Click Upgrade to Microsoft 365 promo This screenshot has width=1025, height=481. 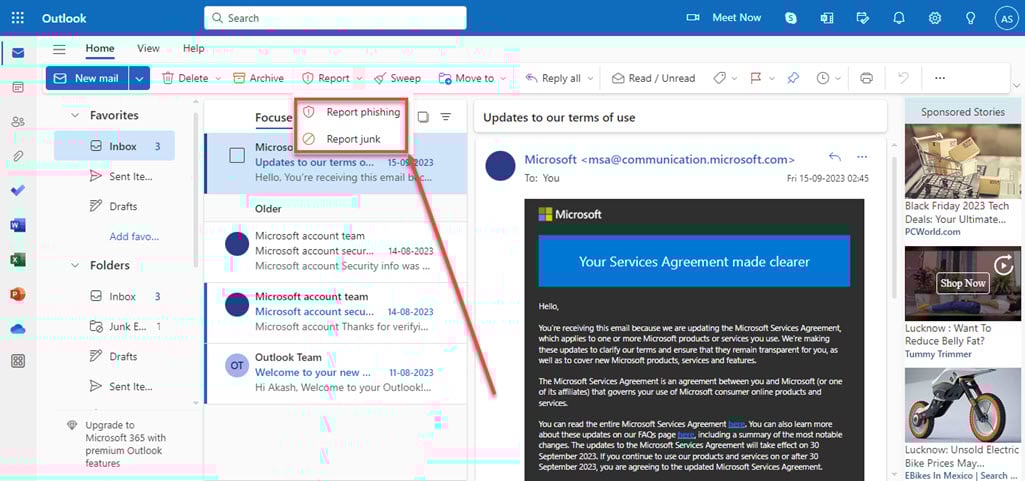pos(118,444)
